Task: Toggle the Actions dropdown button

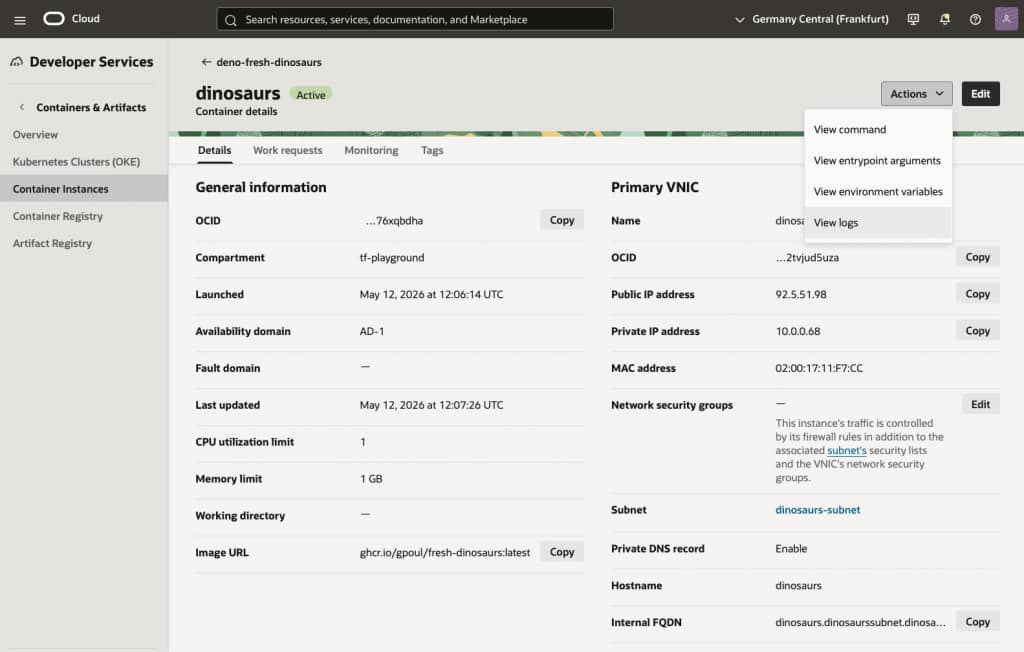Action: pyautogui.click(x=916, y=93)
